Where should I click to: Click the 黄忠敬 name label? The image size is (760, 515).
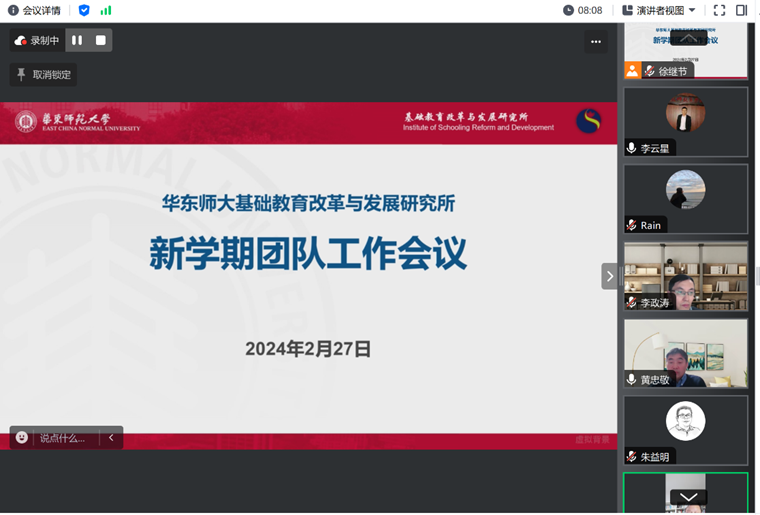[655, 380]
